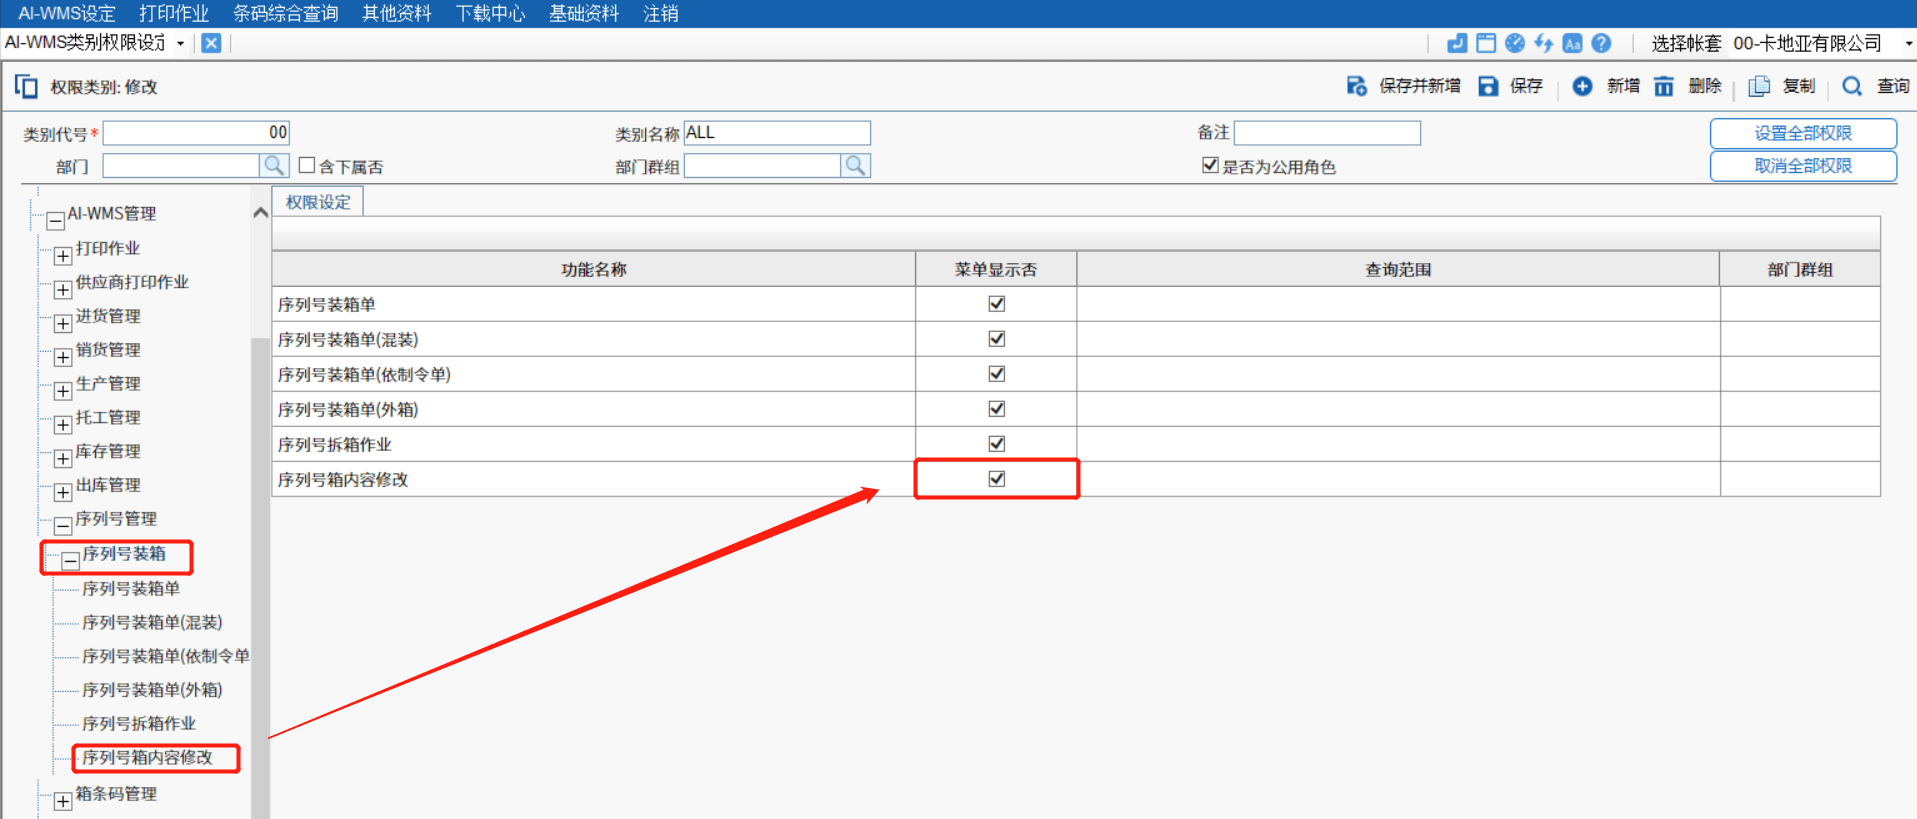Open the 选择帐套 company dropdown

click(1908, 43)
